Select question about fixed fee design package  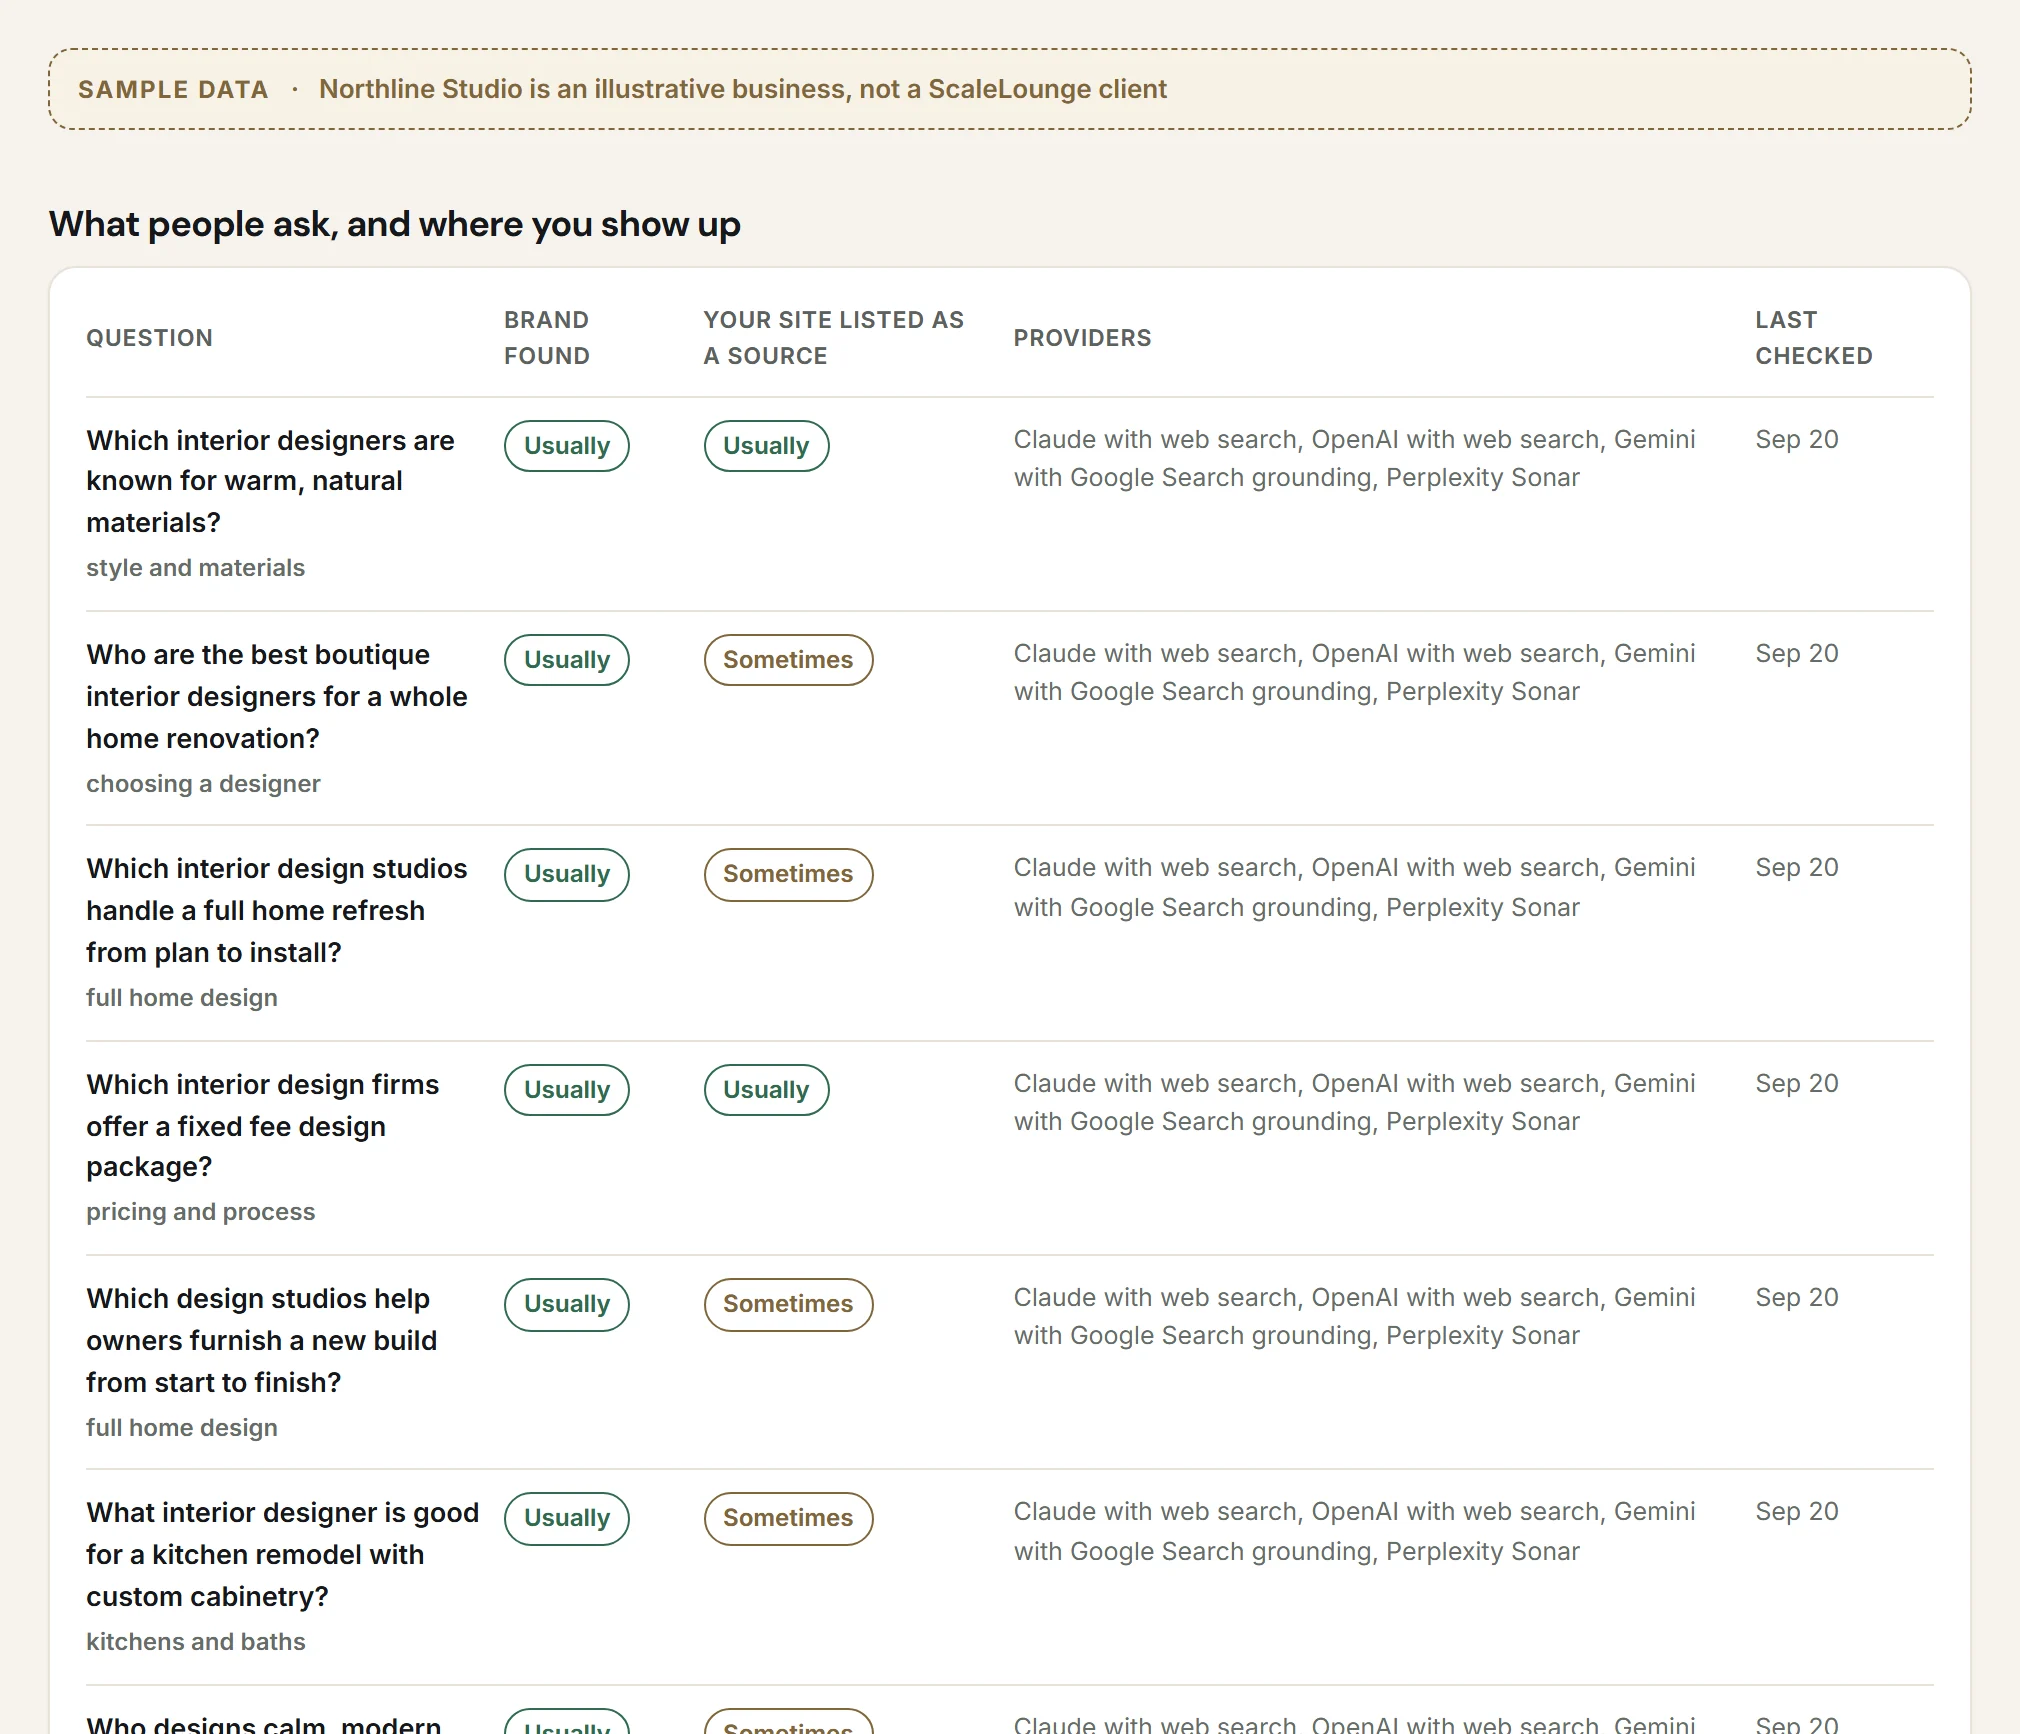[263, 1125]
